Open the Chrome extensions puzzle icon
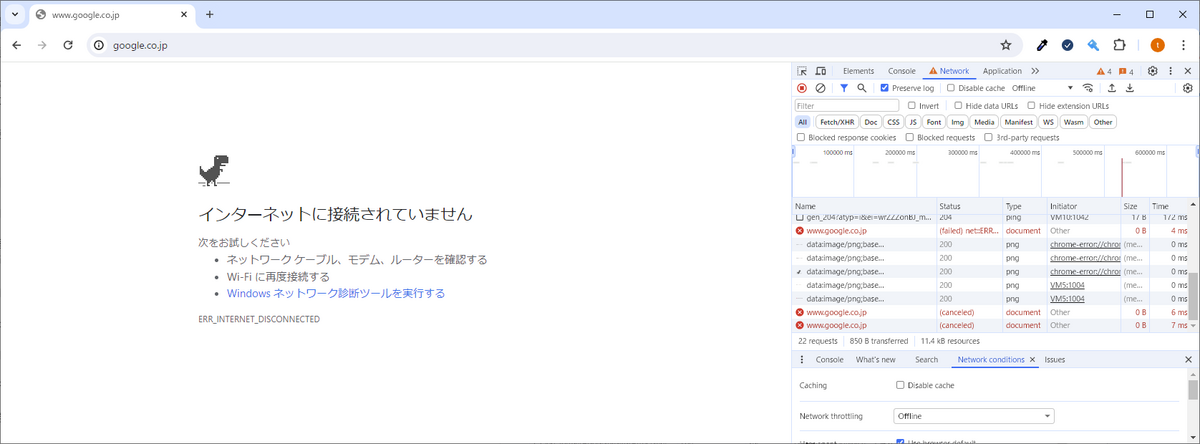1200x444 pixels. click(1119, 45)
